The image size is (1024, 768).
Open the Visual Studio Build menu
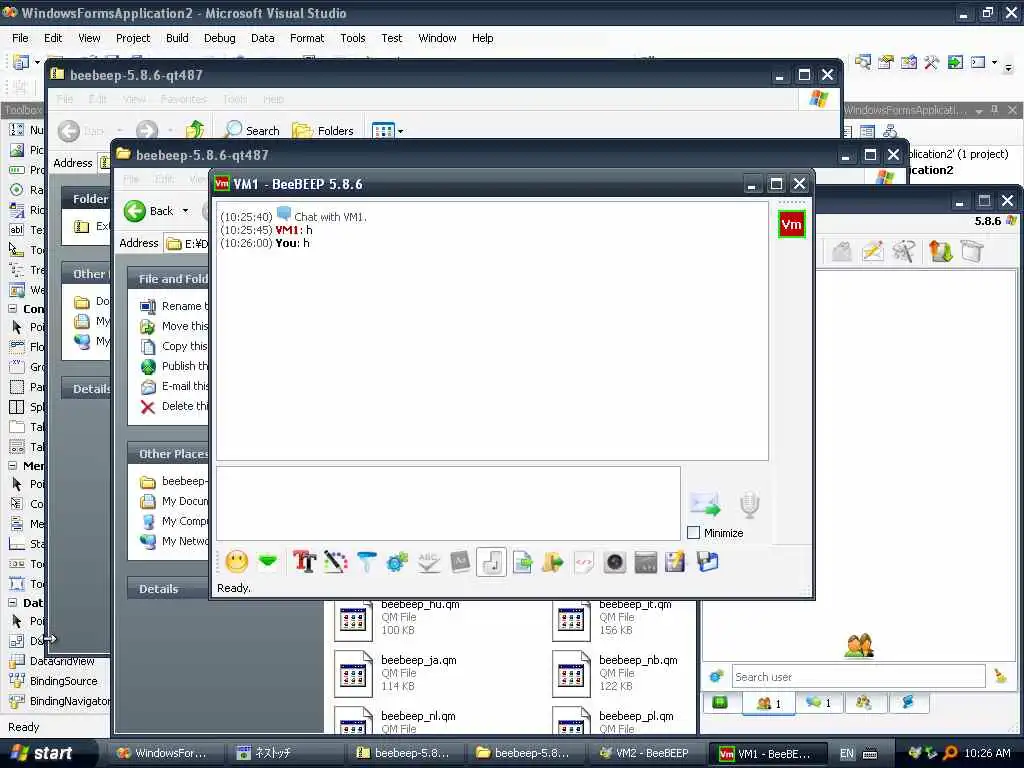click(x=177, y=38)
